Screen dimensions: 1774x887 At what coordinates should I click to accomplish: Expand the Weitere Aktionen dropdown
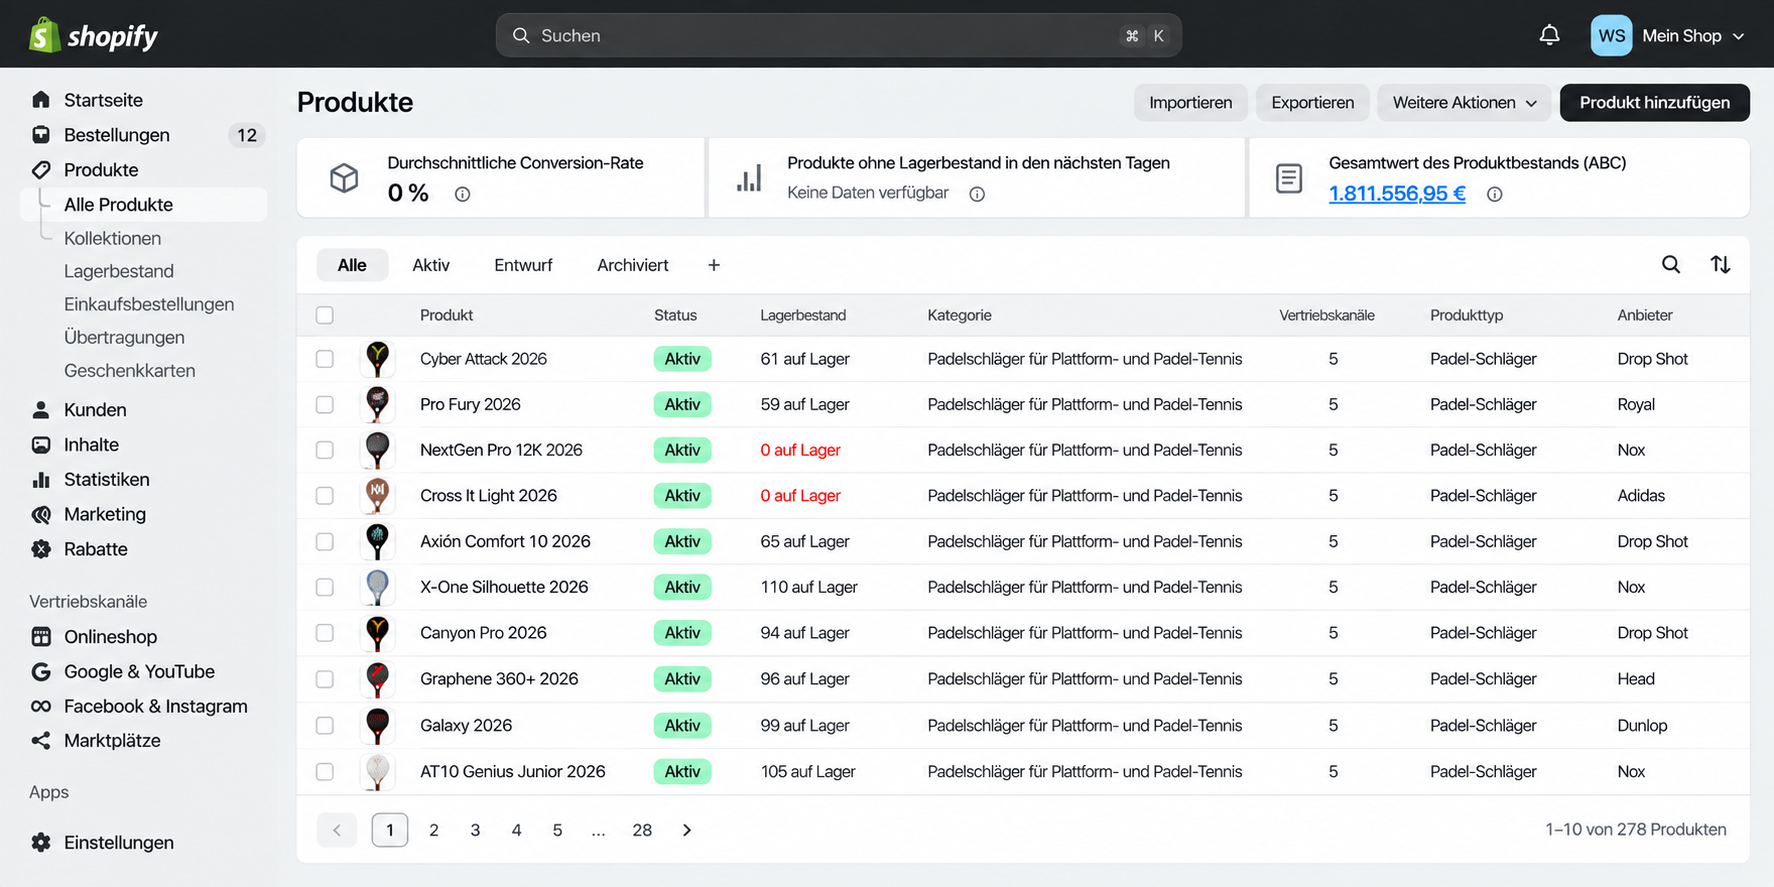pyautogui.click(x=1464, y=103)
